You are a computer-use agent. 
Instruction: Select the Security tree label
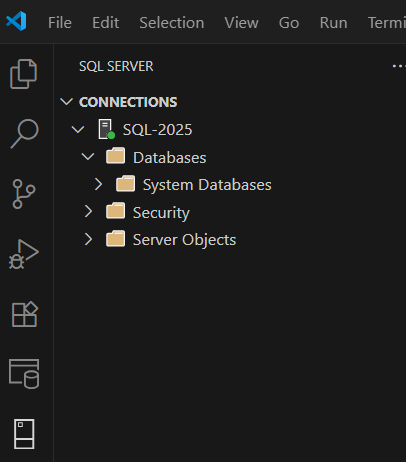161,213
